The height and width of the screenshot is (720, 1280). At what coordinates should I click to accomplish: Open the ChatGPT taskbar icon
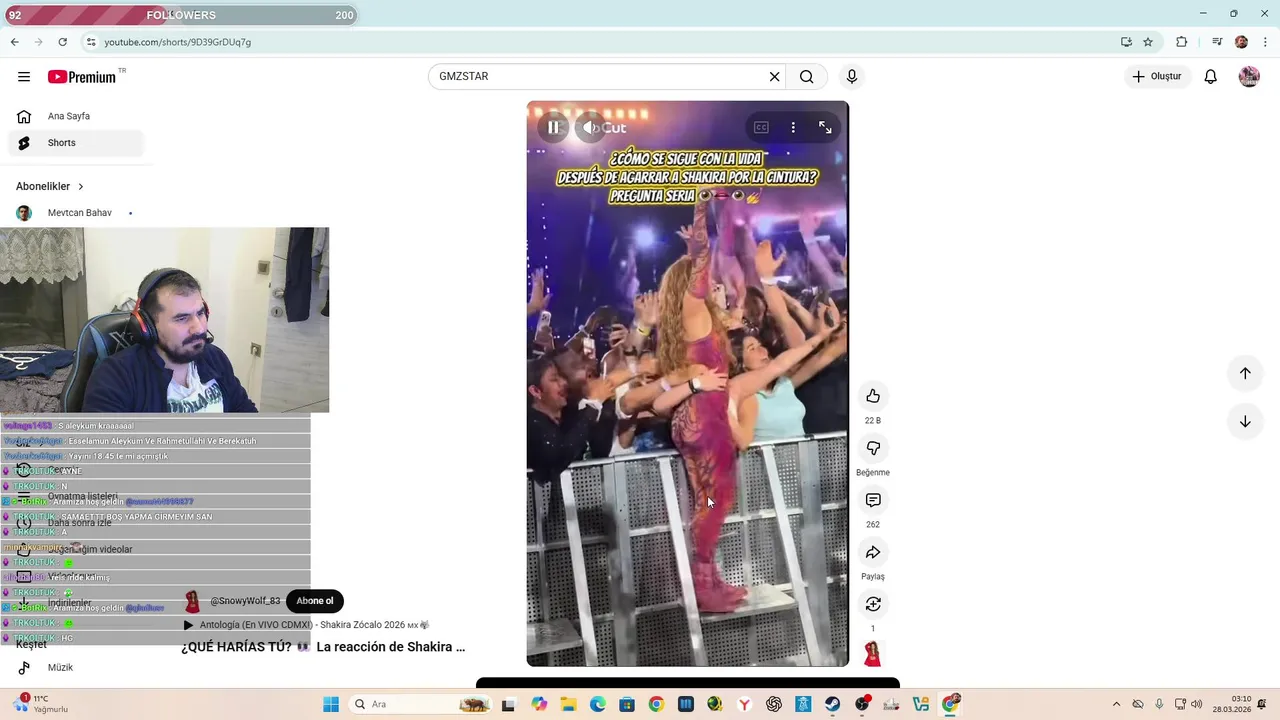[x=773, y=704]
